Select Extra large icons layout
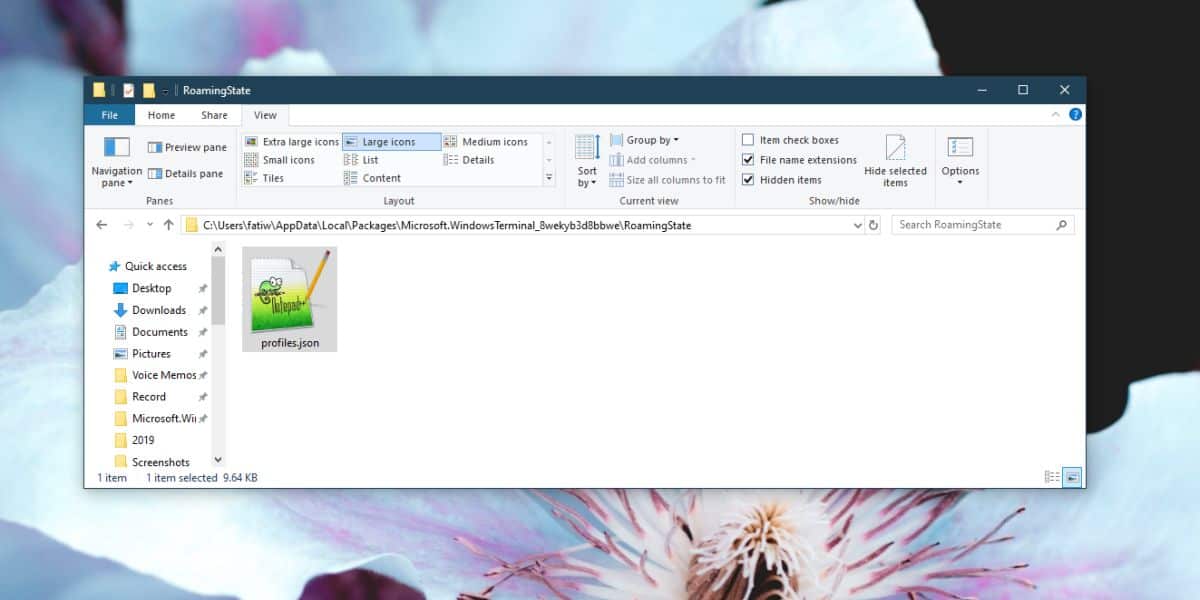 292,142
